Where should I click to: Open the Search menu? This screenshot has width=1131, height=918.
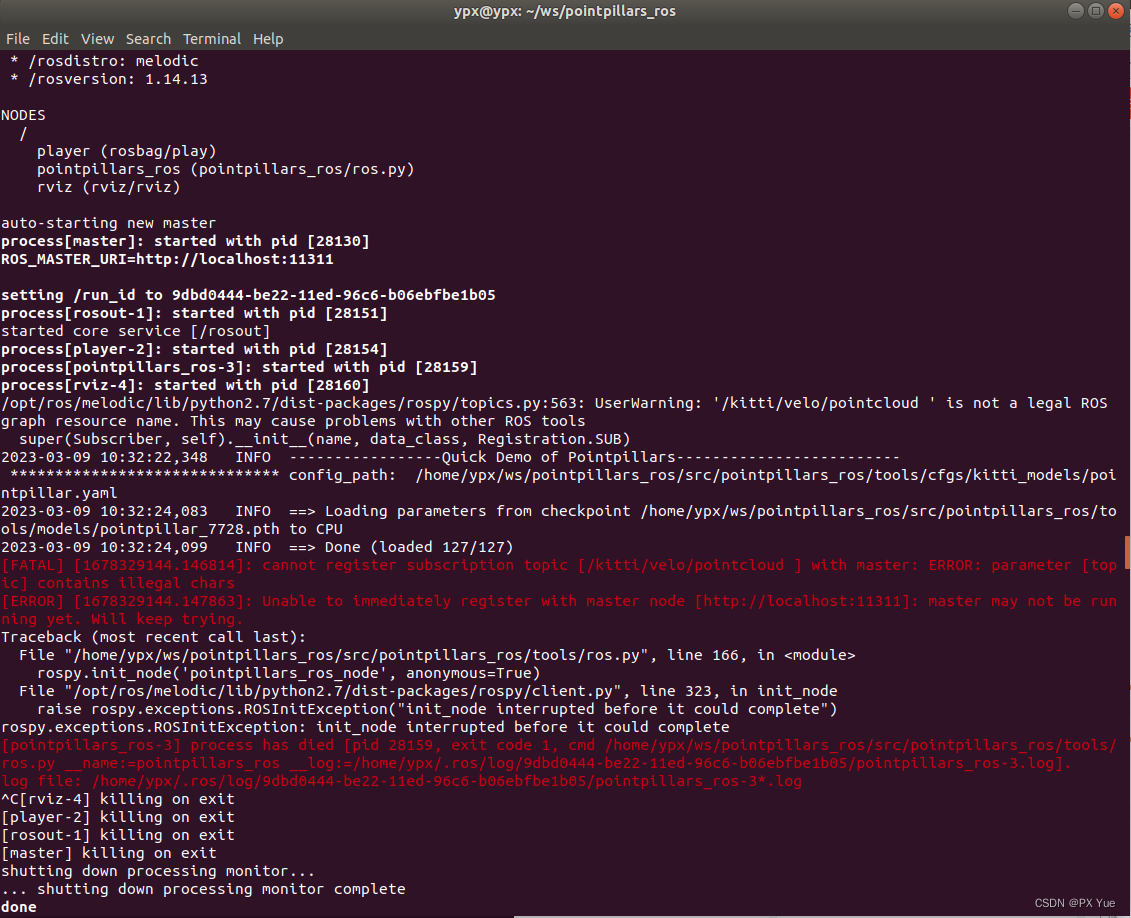148,39
